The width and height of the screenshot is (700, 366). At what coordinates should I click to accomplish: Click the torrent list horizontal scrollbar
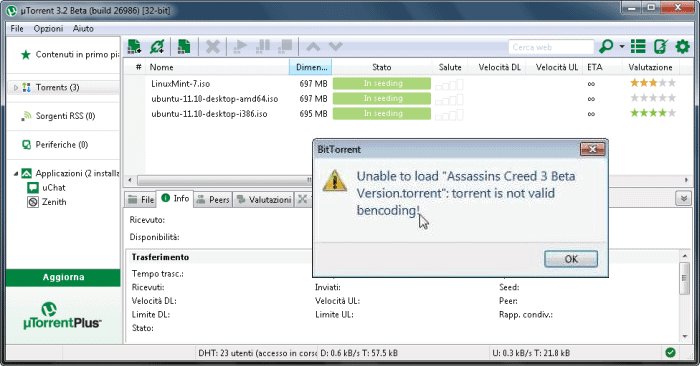(224, 180)
